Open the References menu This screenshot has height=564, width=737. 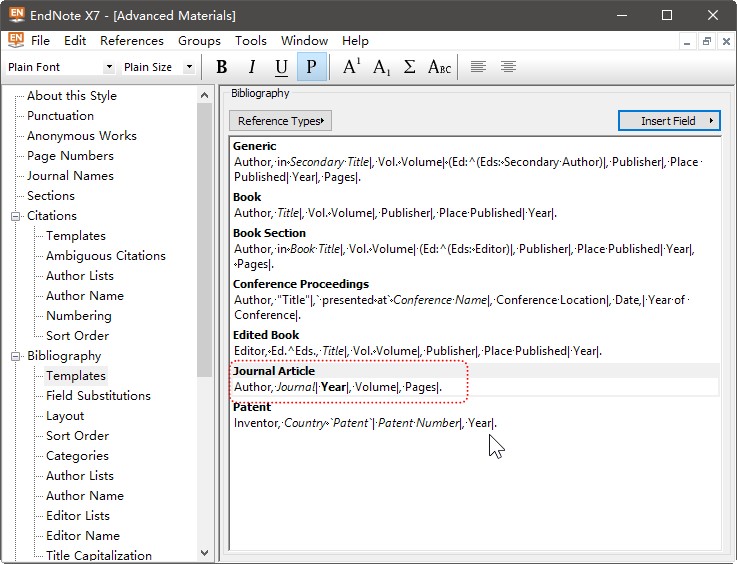pos(131,41)
